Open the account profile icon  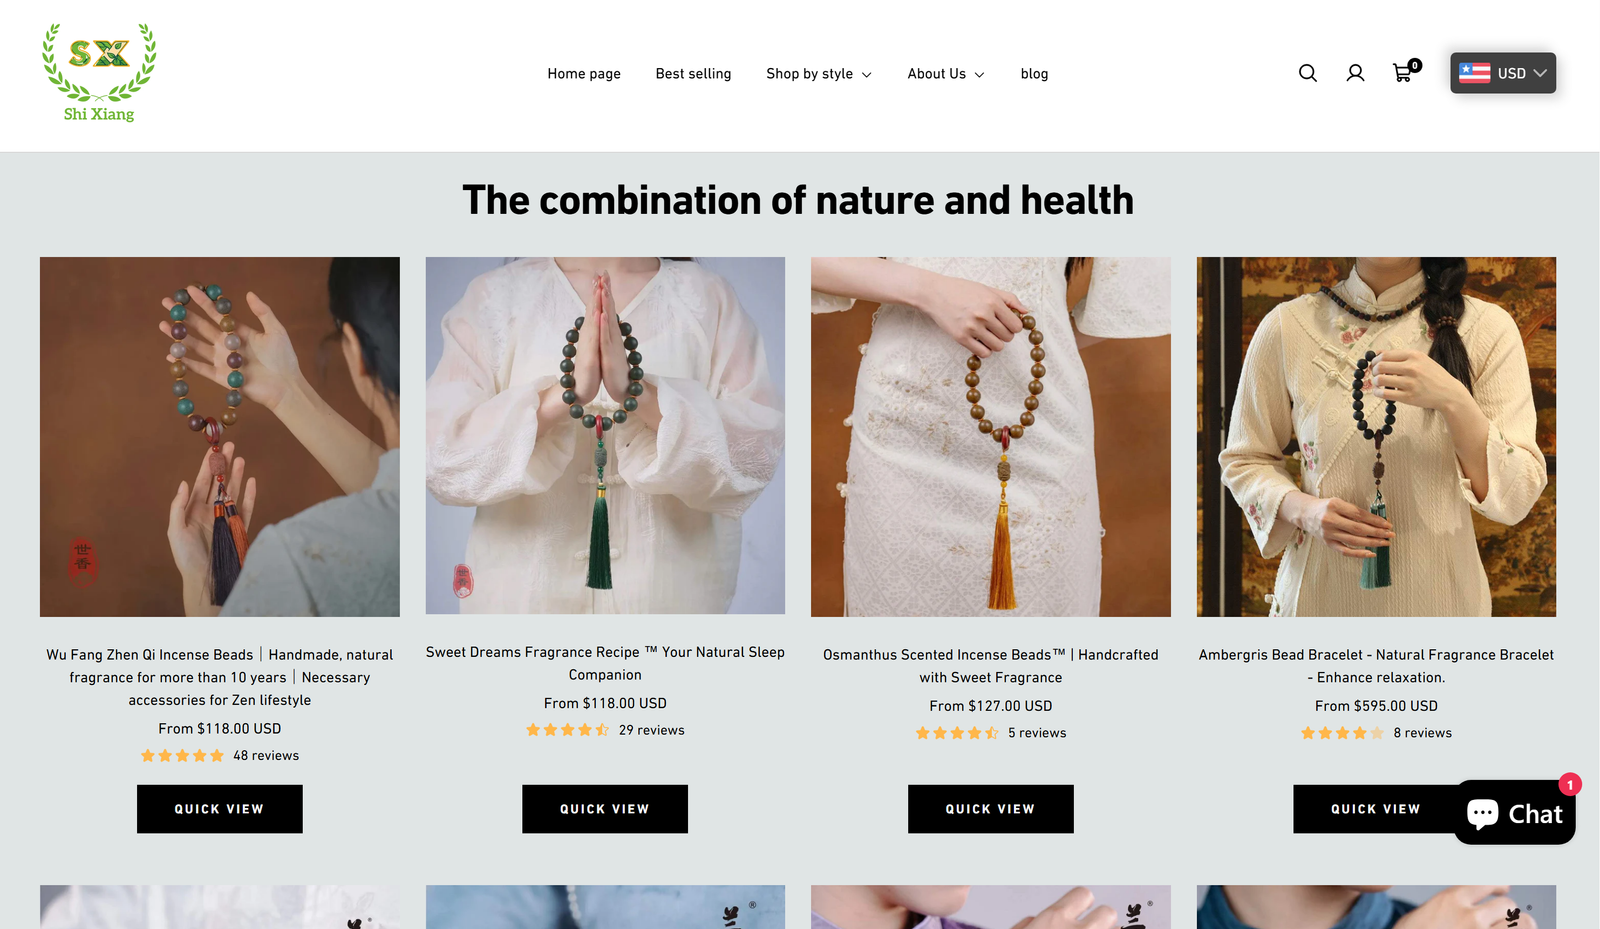point(1355,73)
